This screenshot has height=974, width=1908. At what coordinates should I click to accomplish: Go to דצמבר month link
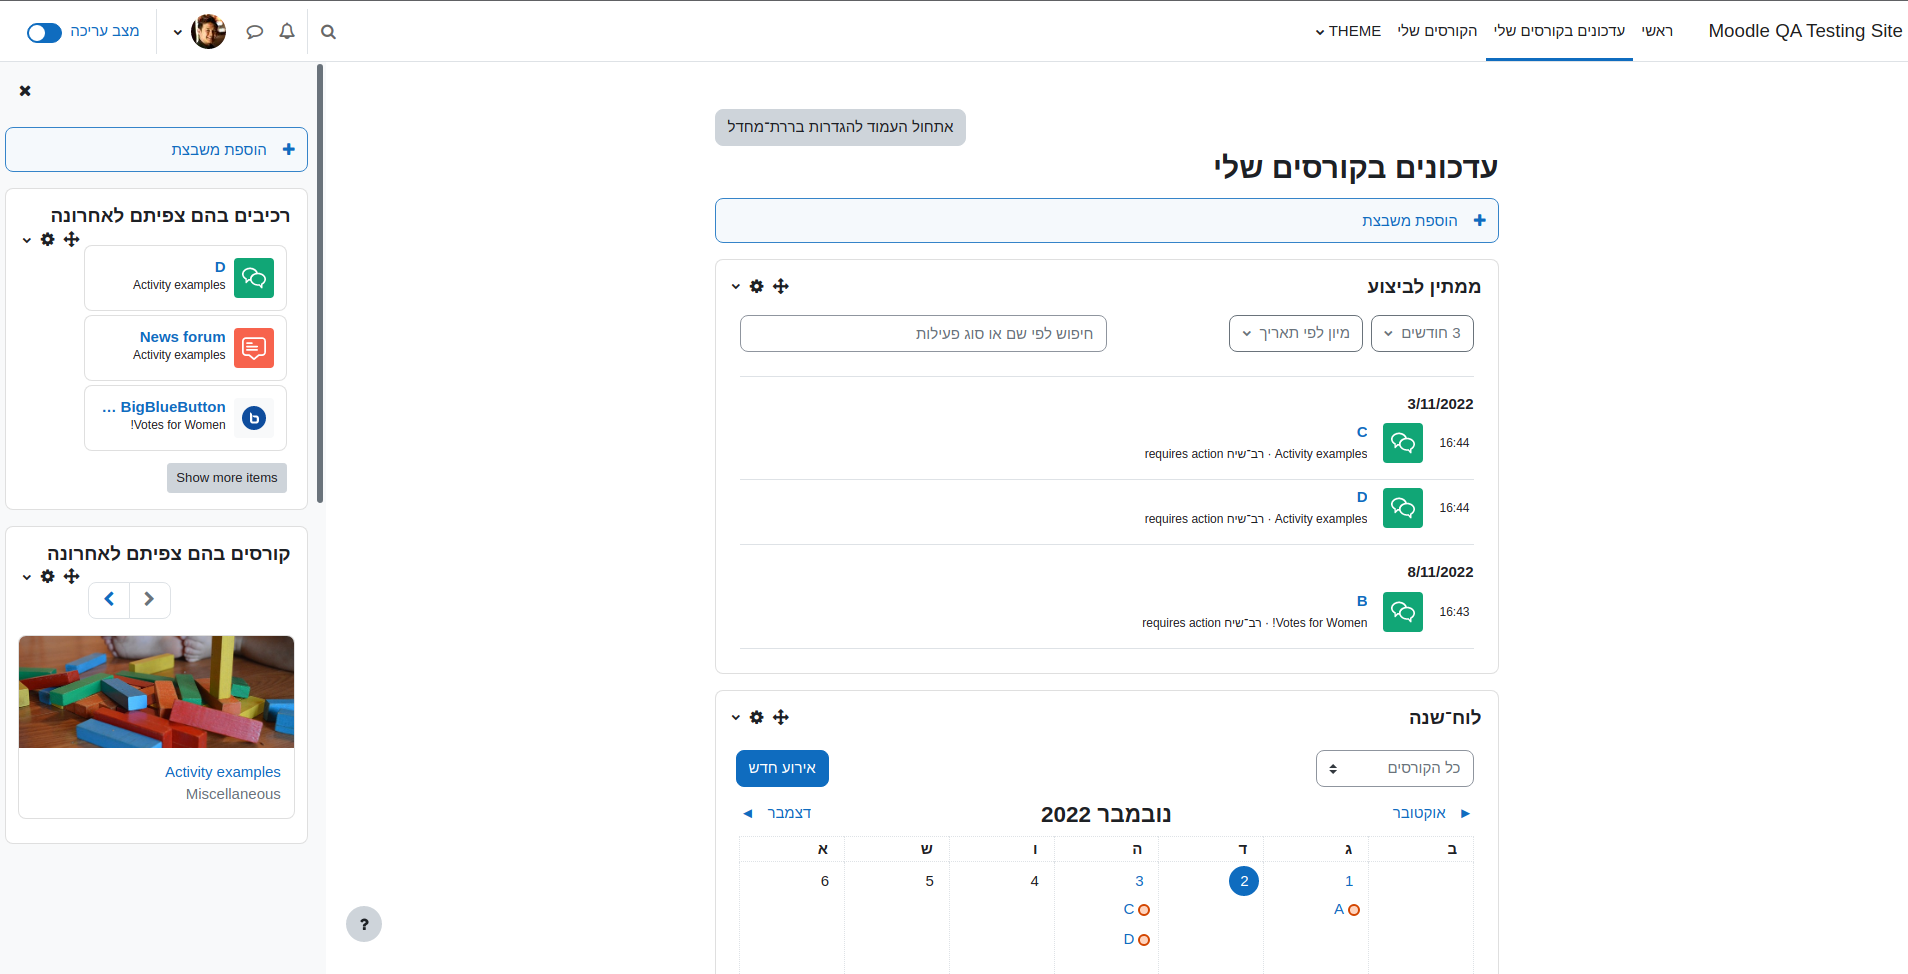point(777,813)
